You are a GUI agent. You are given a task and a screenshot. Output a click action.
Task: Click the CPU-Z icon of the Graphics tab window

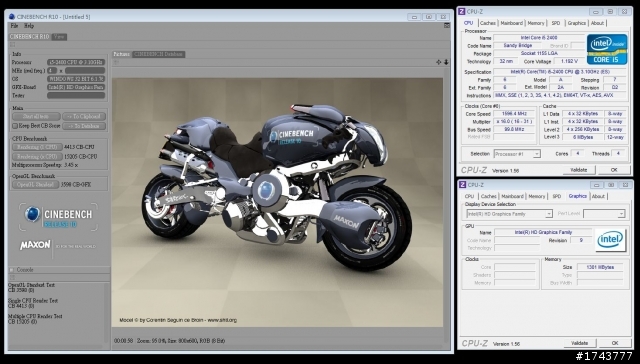tap(462, 184)
